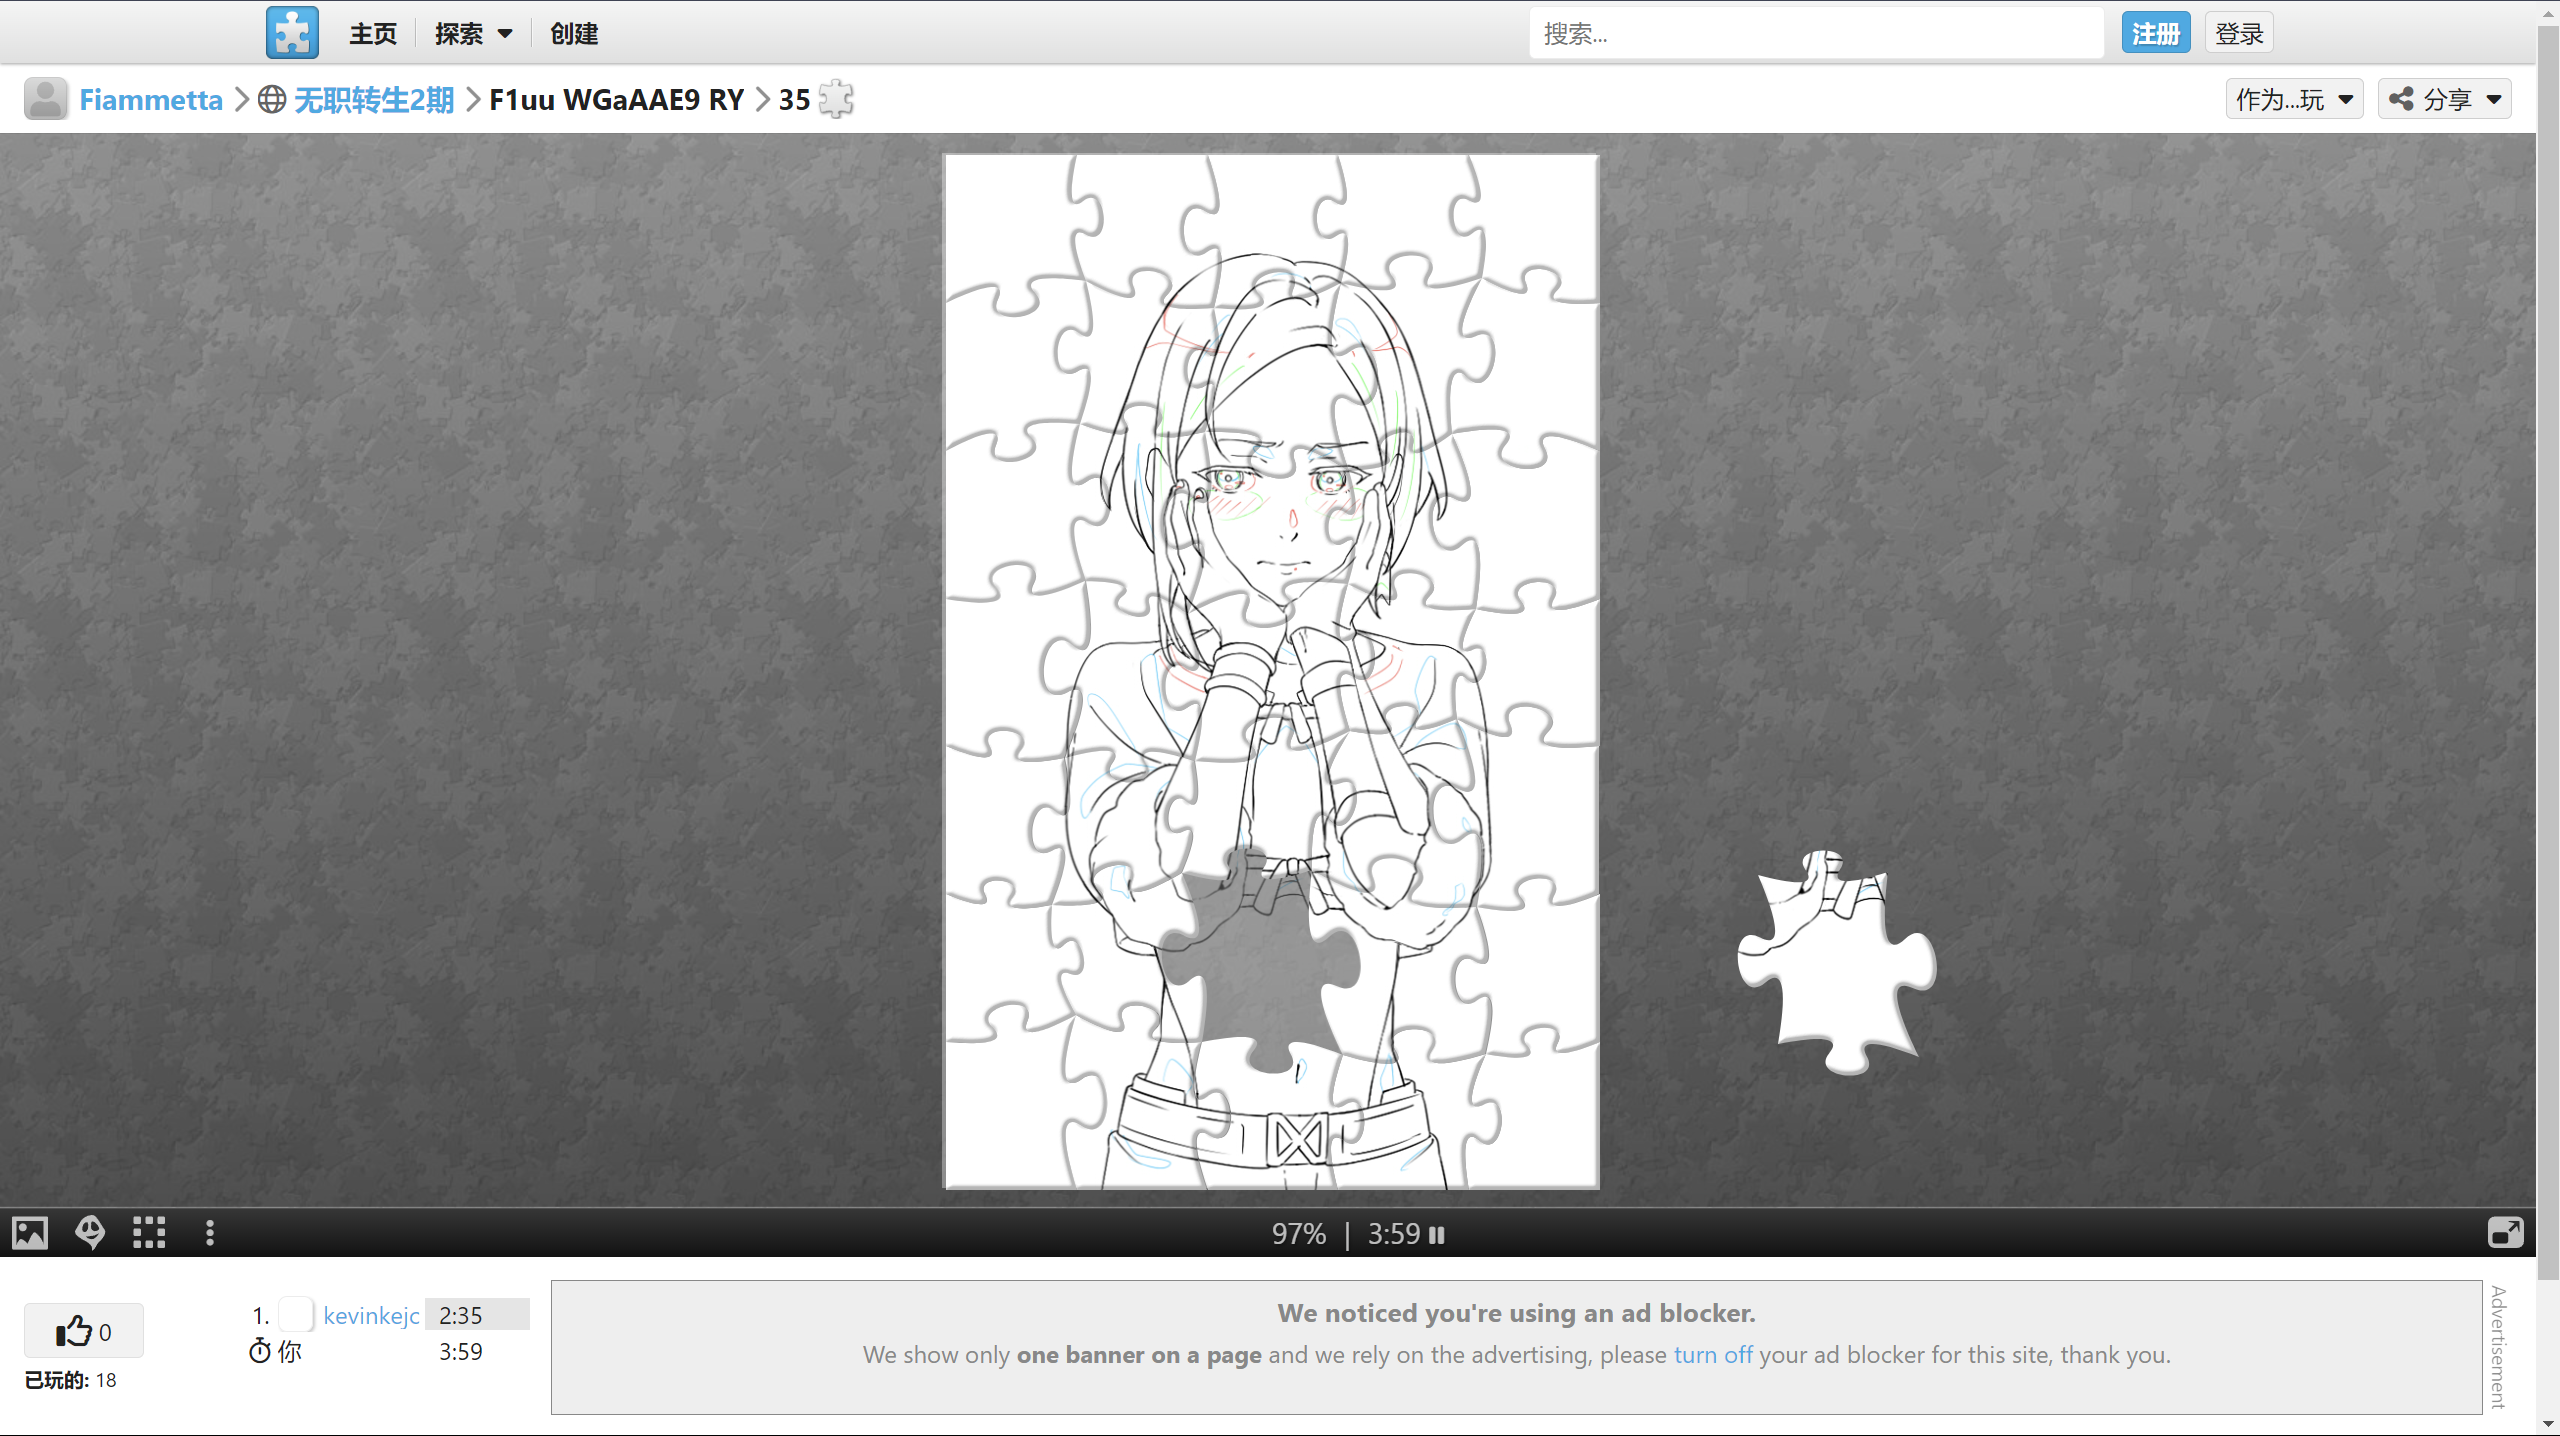Enter fullscreen mode with the expand icon

pyautogui.click(x=2505, y=1232)
